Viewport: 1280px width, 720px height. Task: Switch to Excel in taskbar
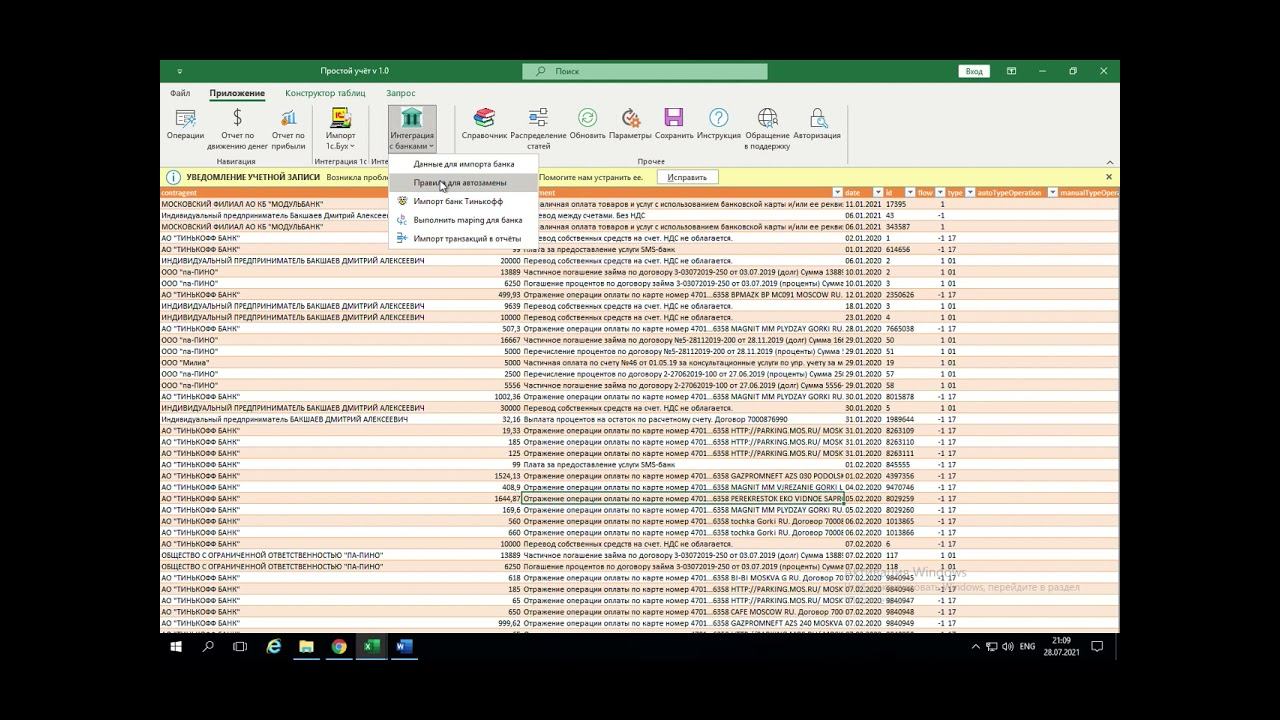[371, 647]
